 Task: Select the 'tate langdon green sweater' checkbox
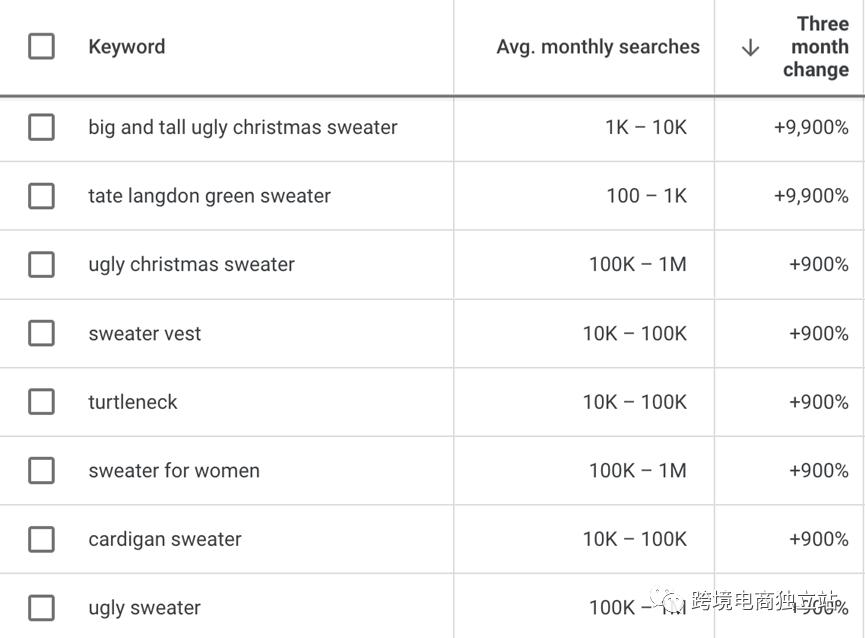coord(41,196)
